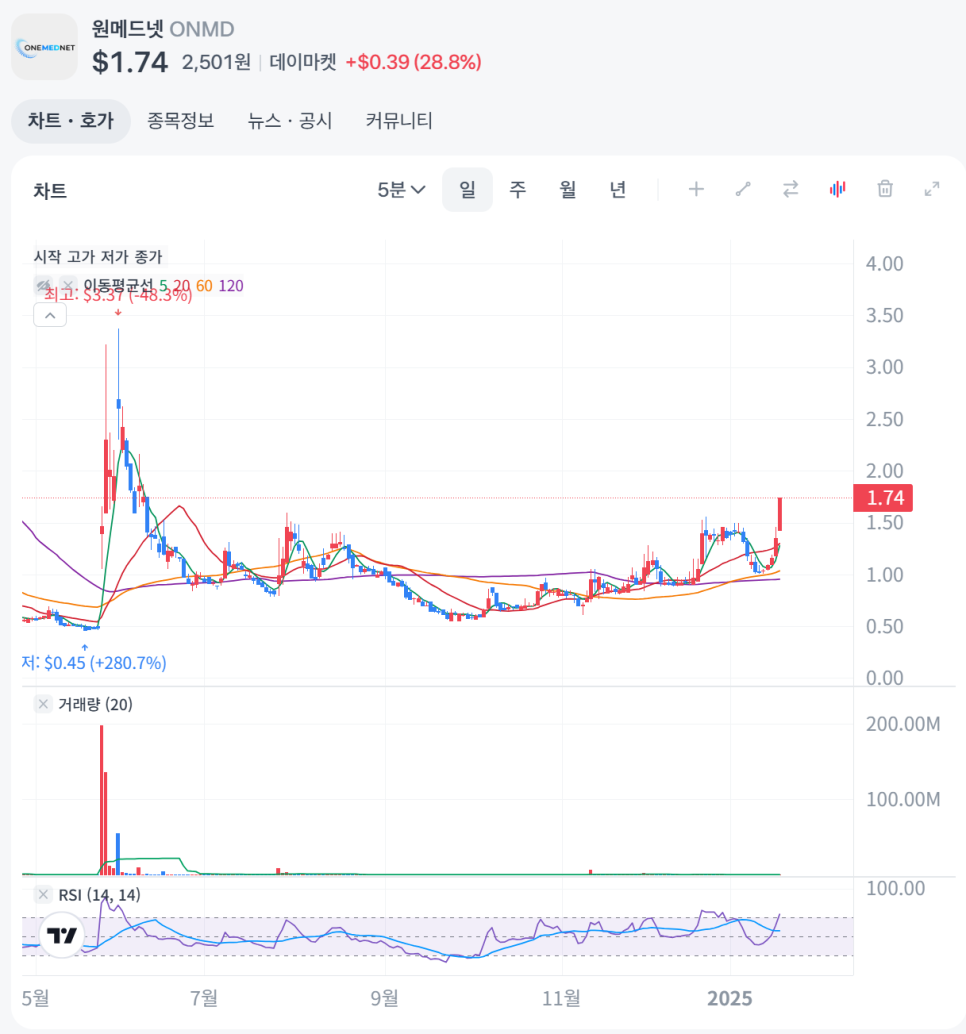
Task: Click the 60 moving average period value
Action: [204, 286]
